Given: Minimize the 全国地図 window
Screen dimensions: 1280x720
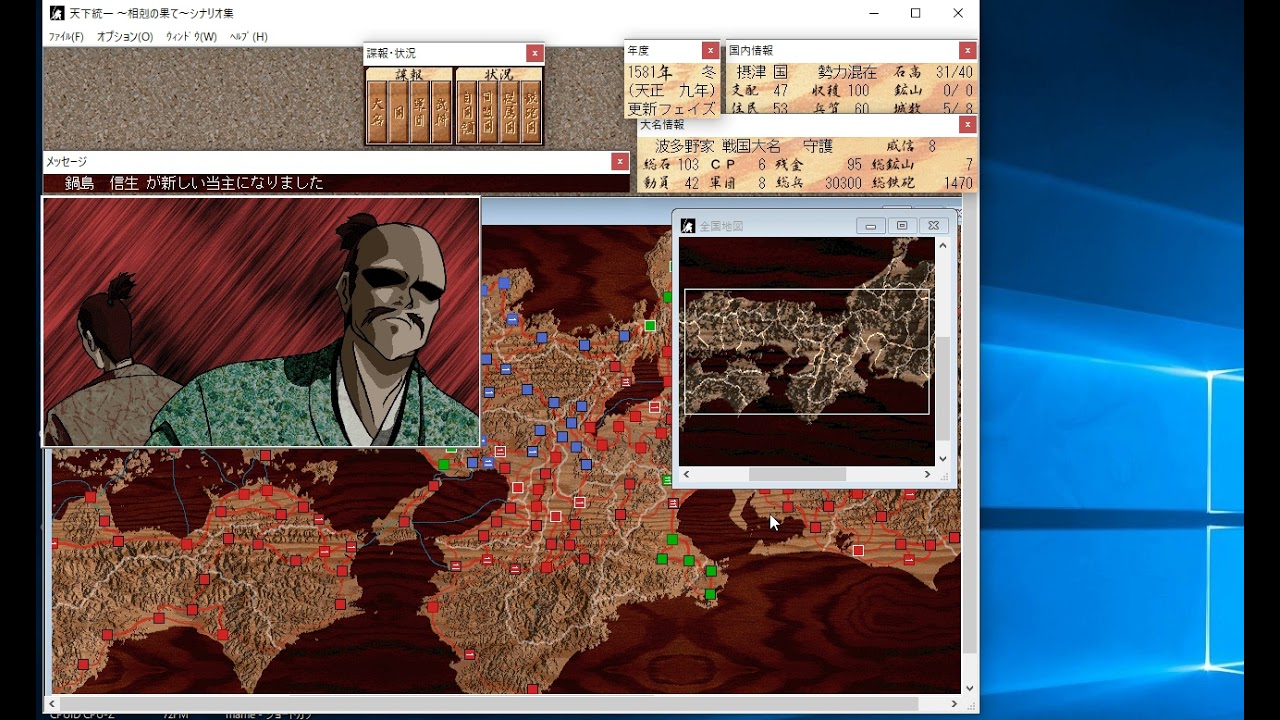Looking at the screenshot, I should click(871, 226).
